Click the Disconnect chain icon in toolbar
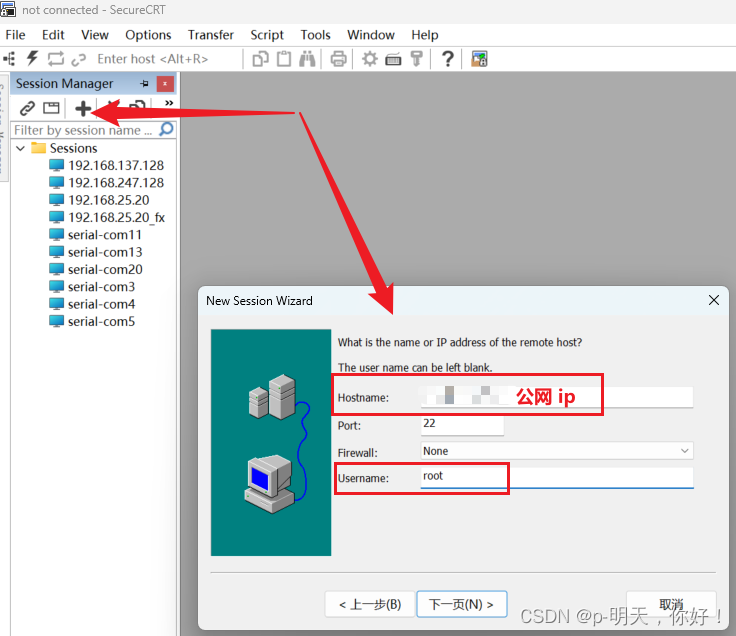The height and width of the screenshot is (636, 736). tap(78, 60)
